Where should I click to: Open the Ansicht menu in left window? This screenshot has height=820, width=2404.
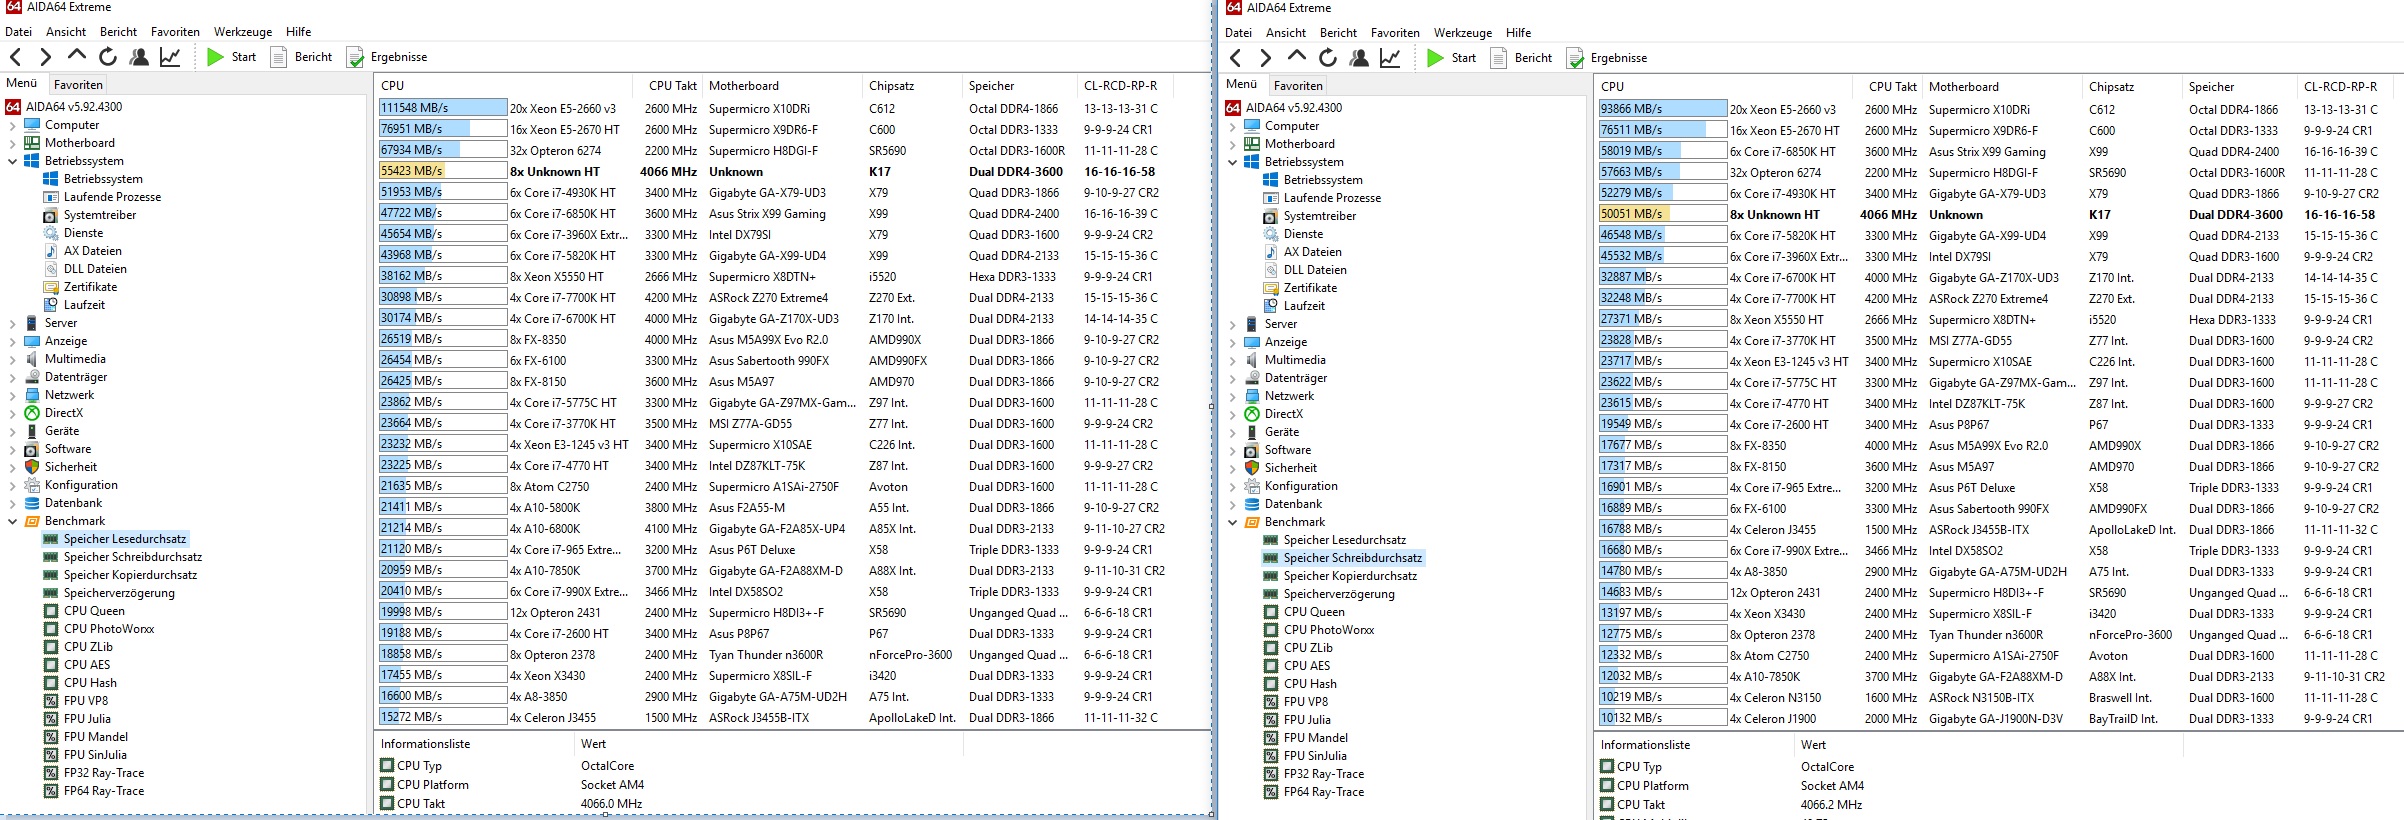pyautogui.click(x=66, y=32)
